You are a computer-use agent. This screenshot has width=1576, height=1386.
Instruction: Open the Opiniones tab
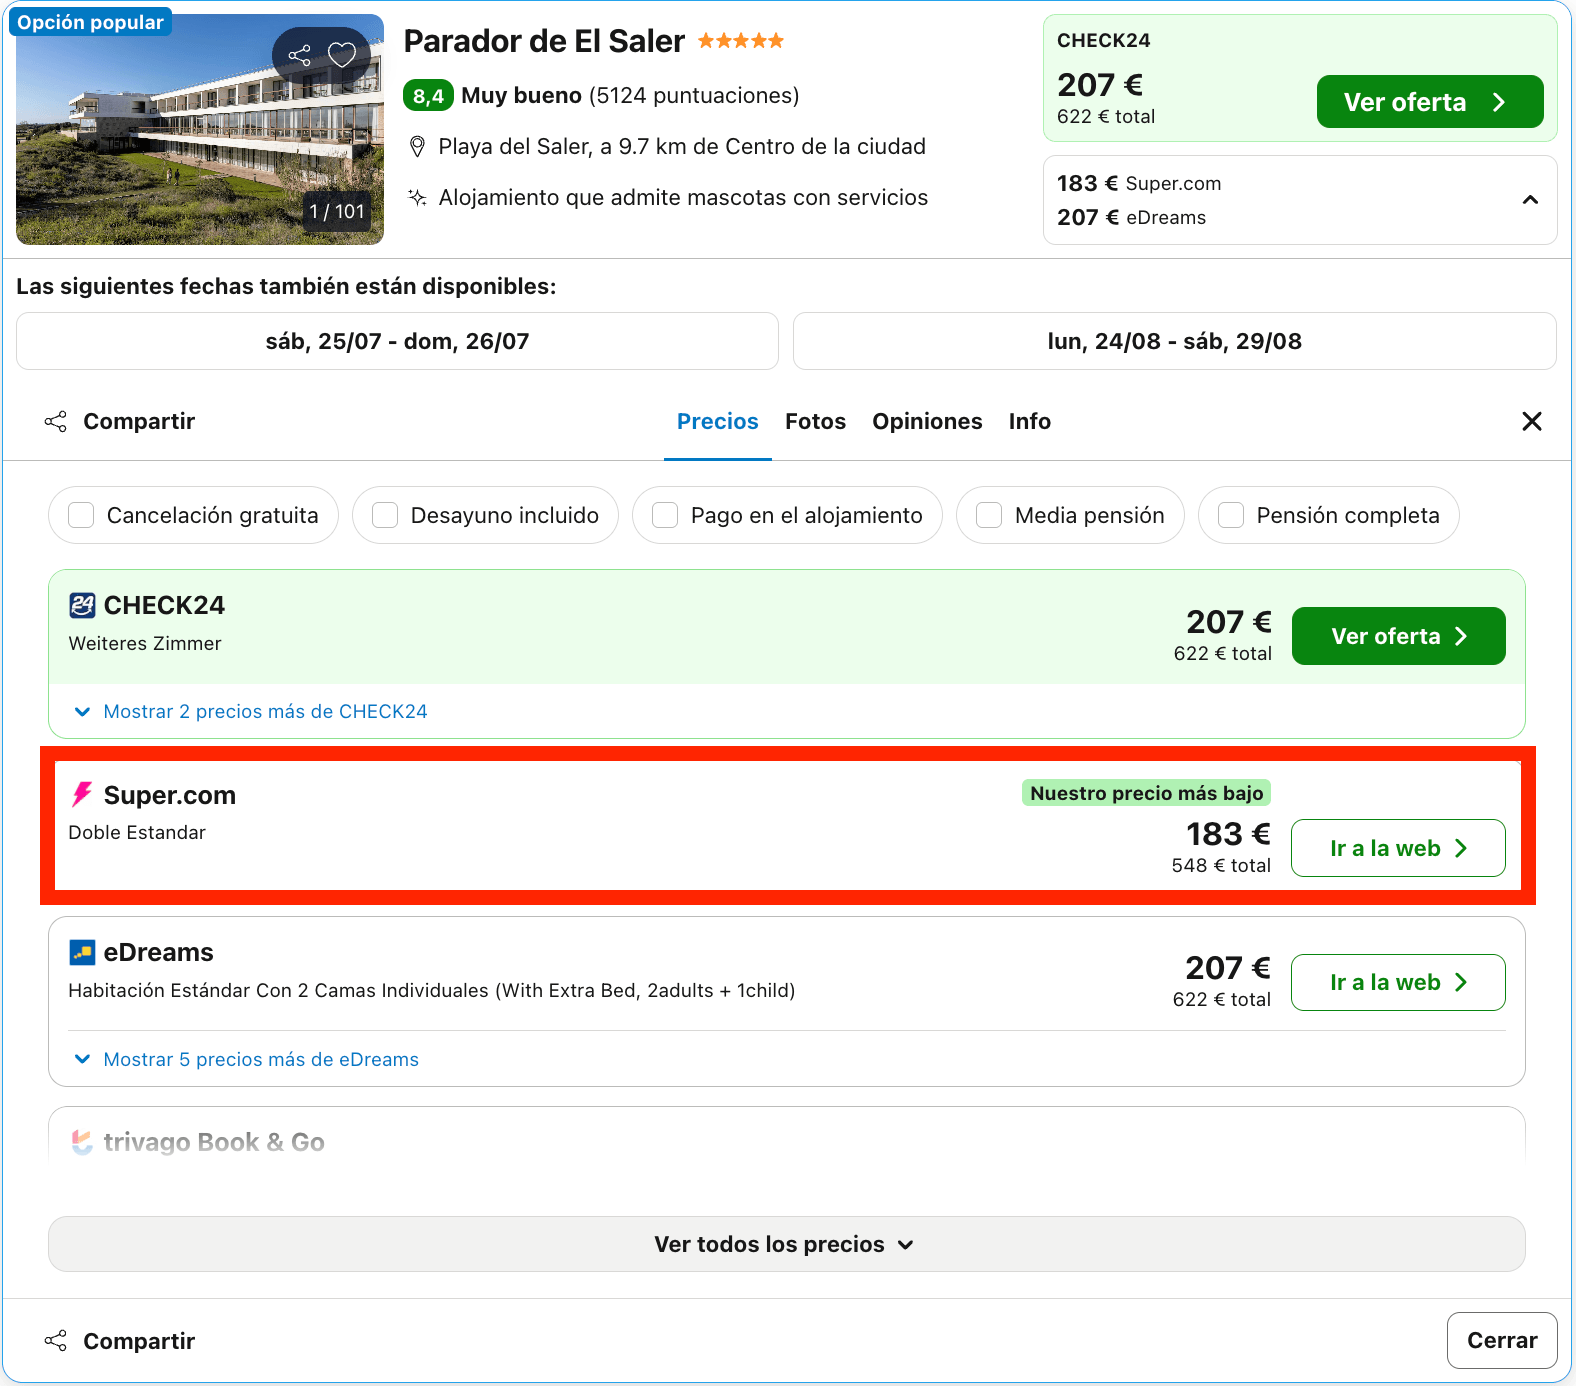click(927, 422)
